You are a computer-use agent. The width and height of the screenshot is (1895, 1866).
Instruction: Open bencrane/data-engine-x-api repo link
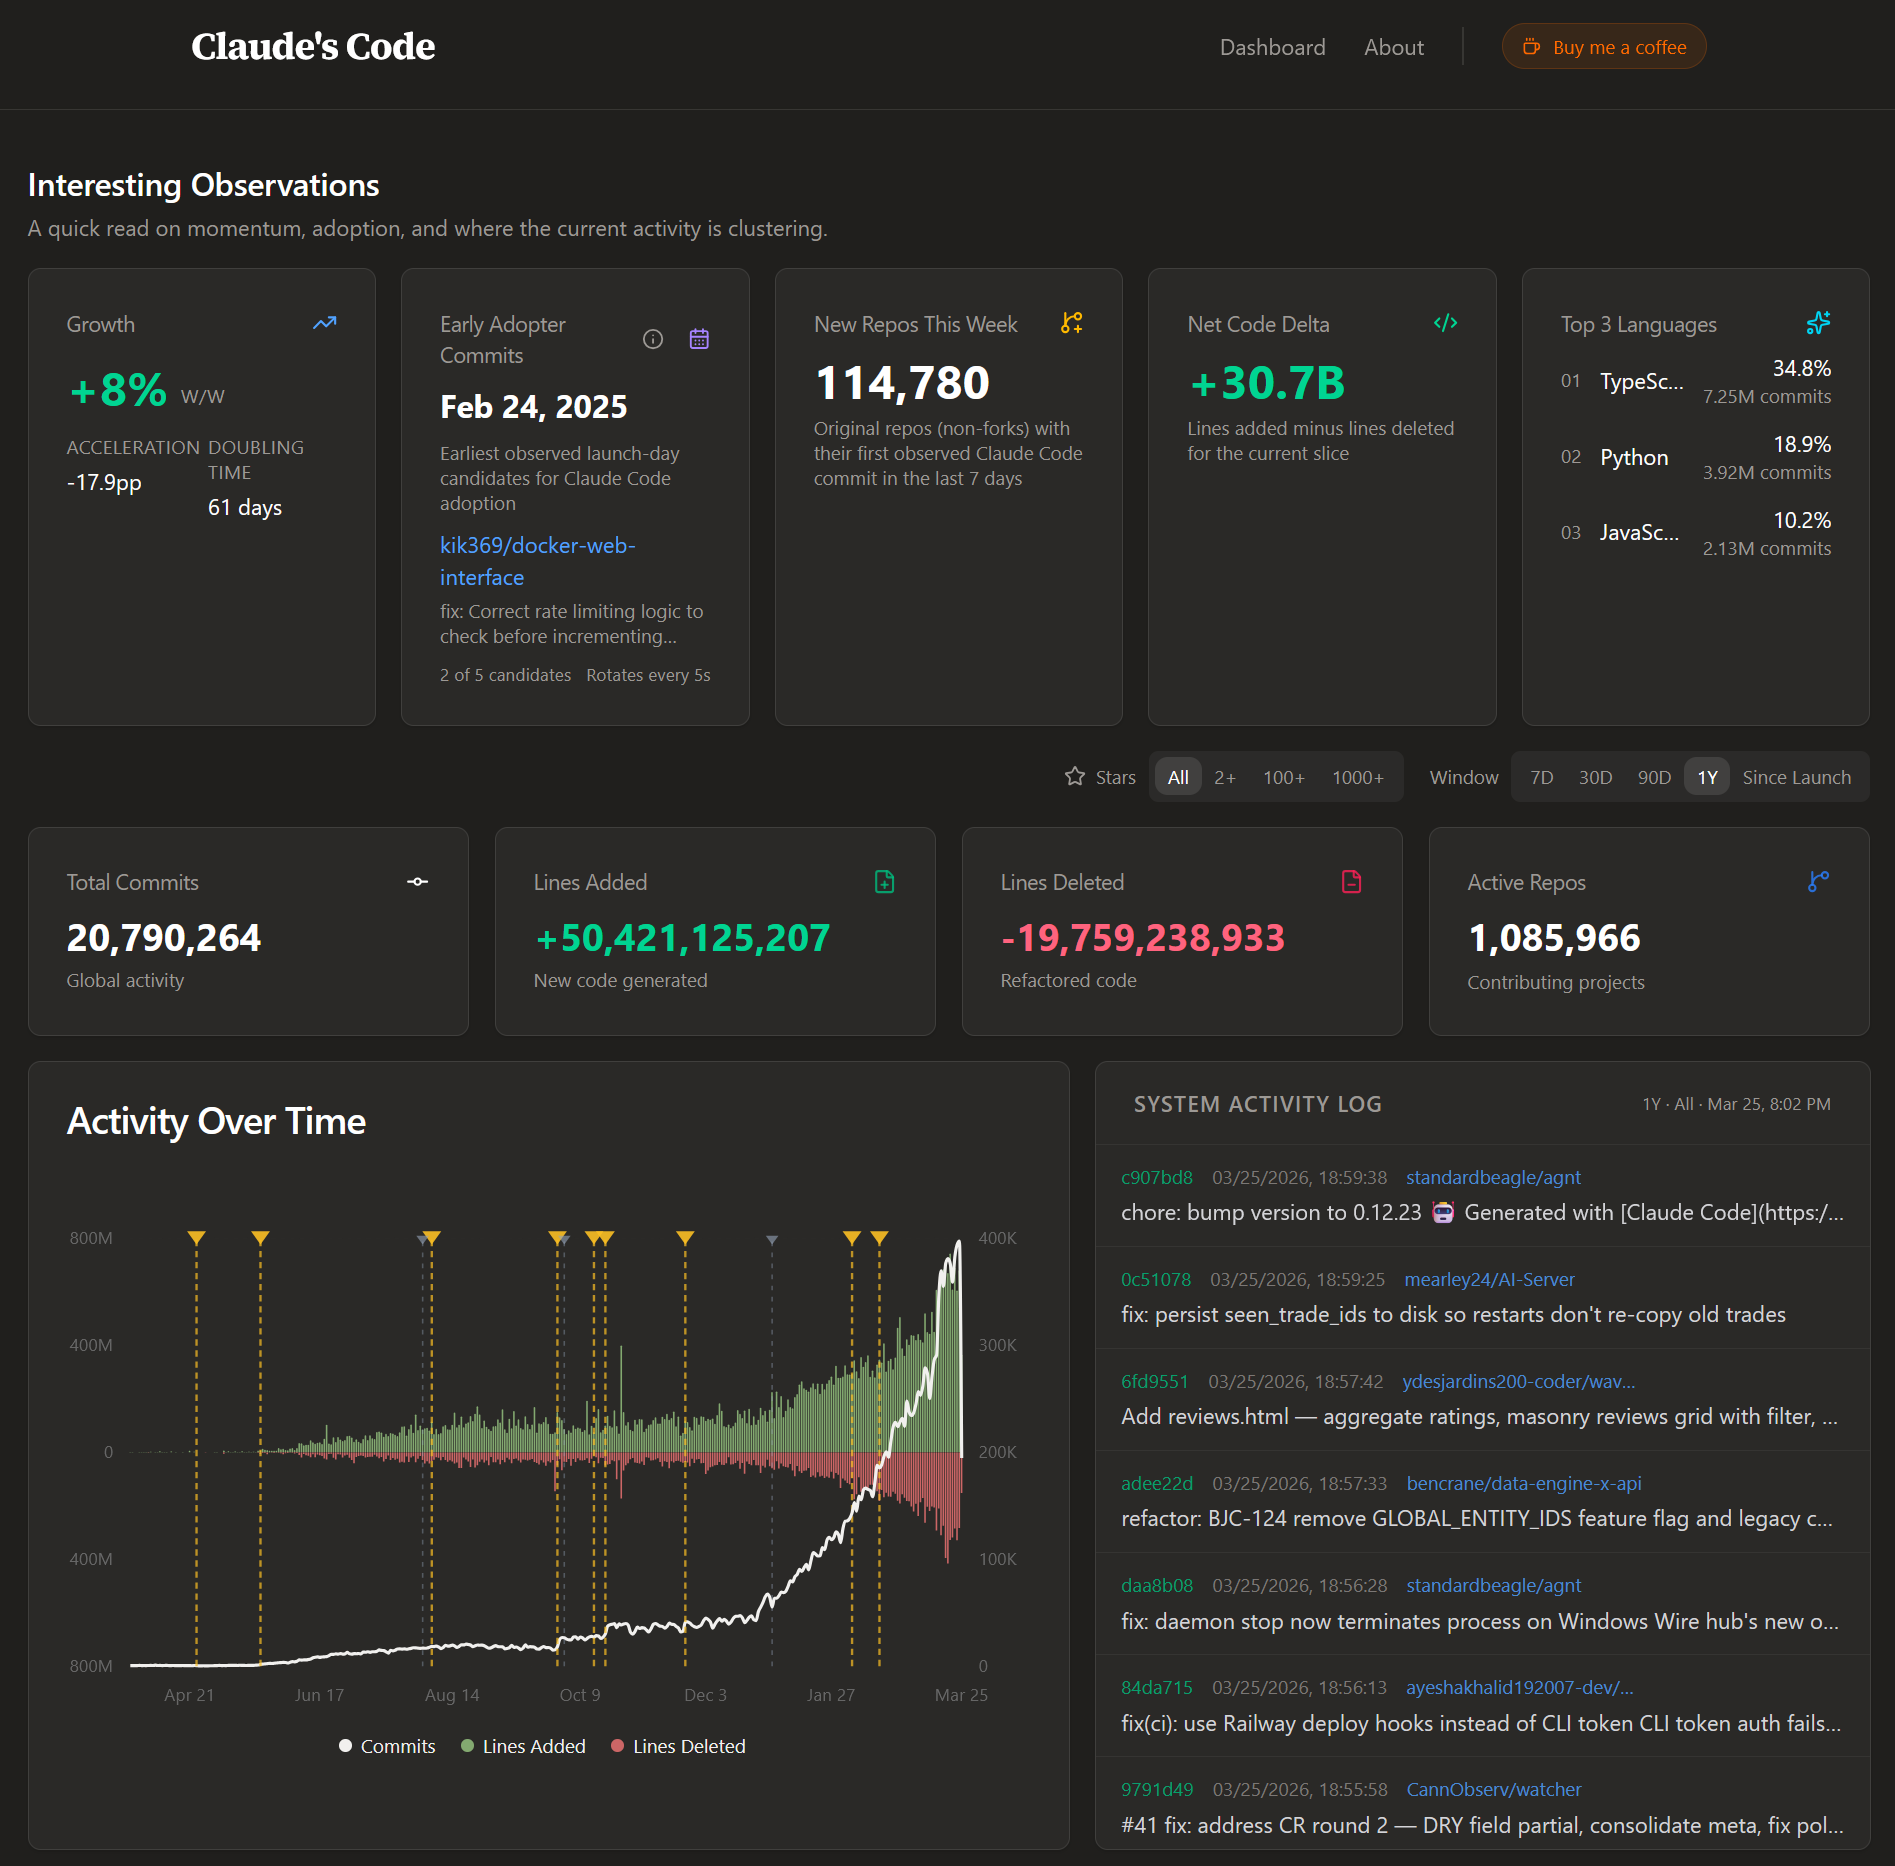tap(1523, 1483)
